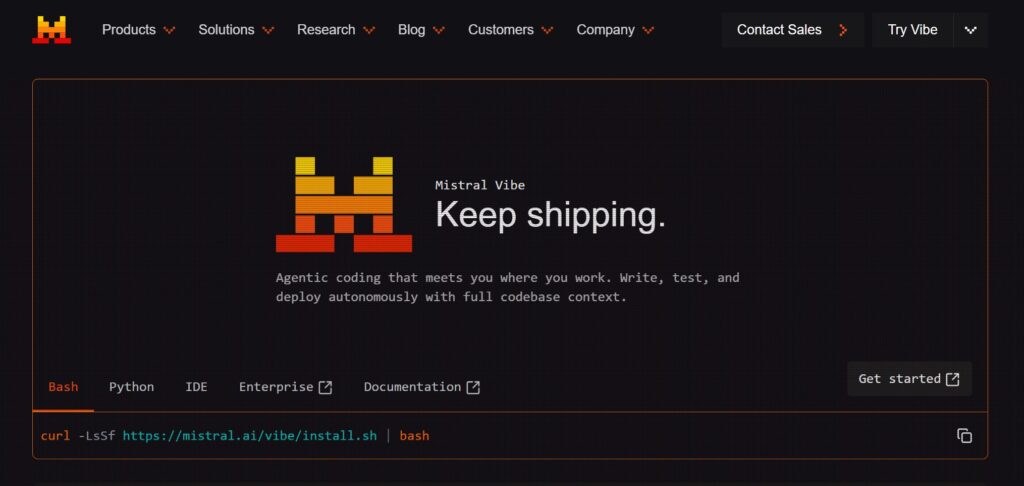
Task: Click the external link icon next to Documentation
Action: coord(473,388)
